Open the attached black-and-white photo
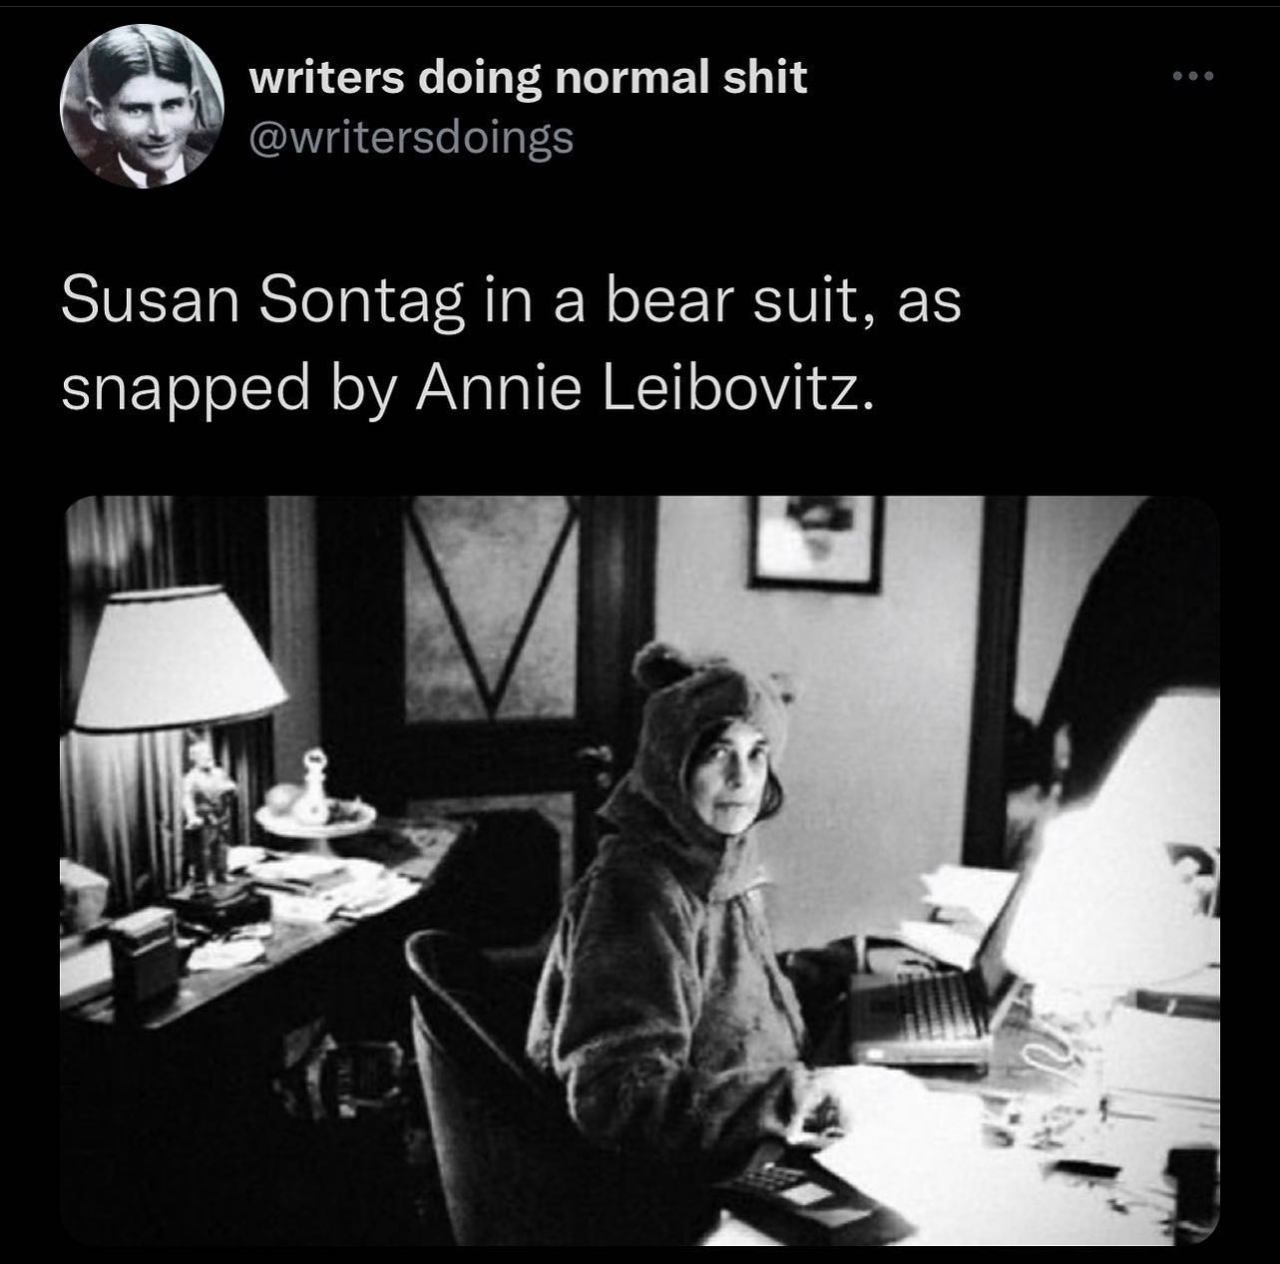Image resolution: width=1280 pixels, height=1264 pixels. (640, 870)
